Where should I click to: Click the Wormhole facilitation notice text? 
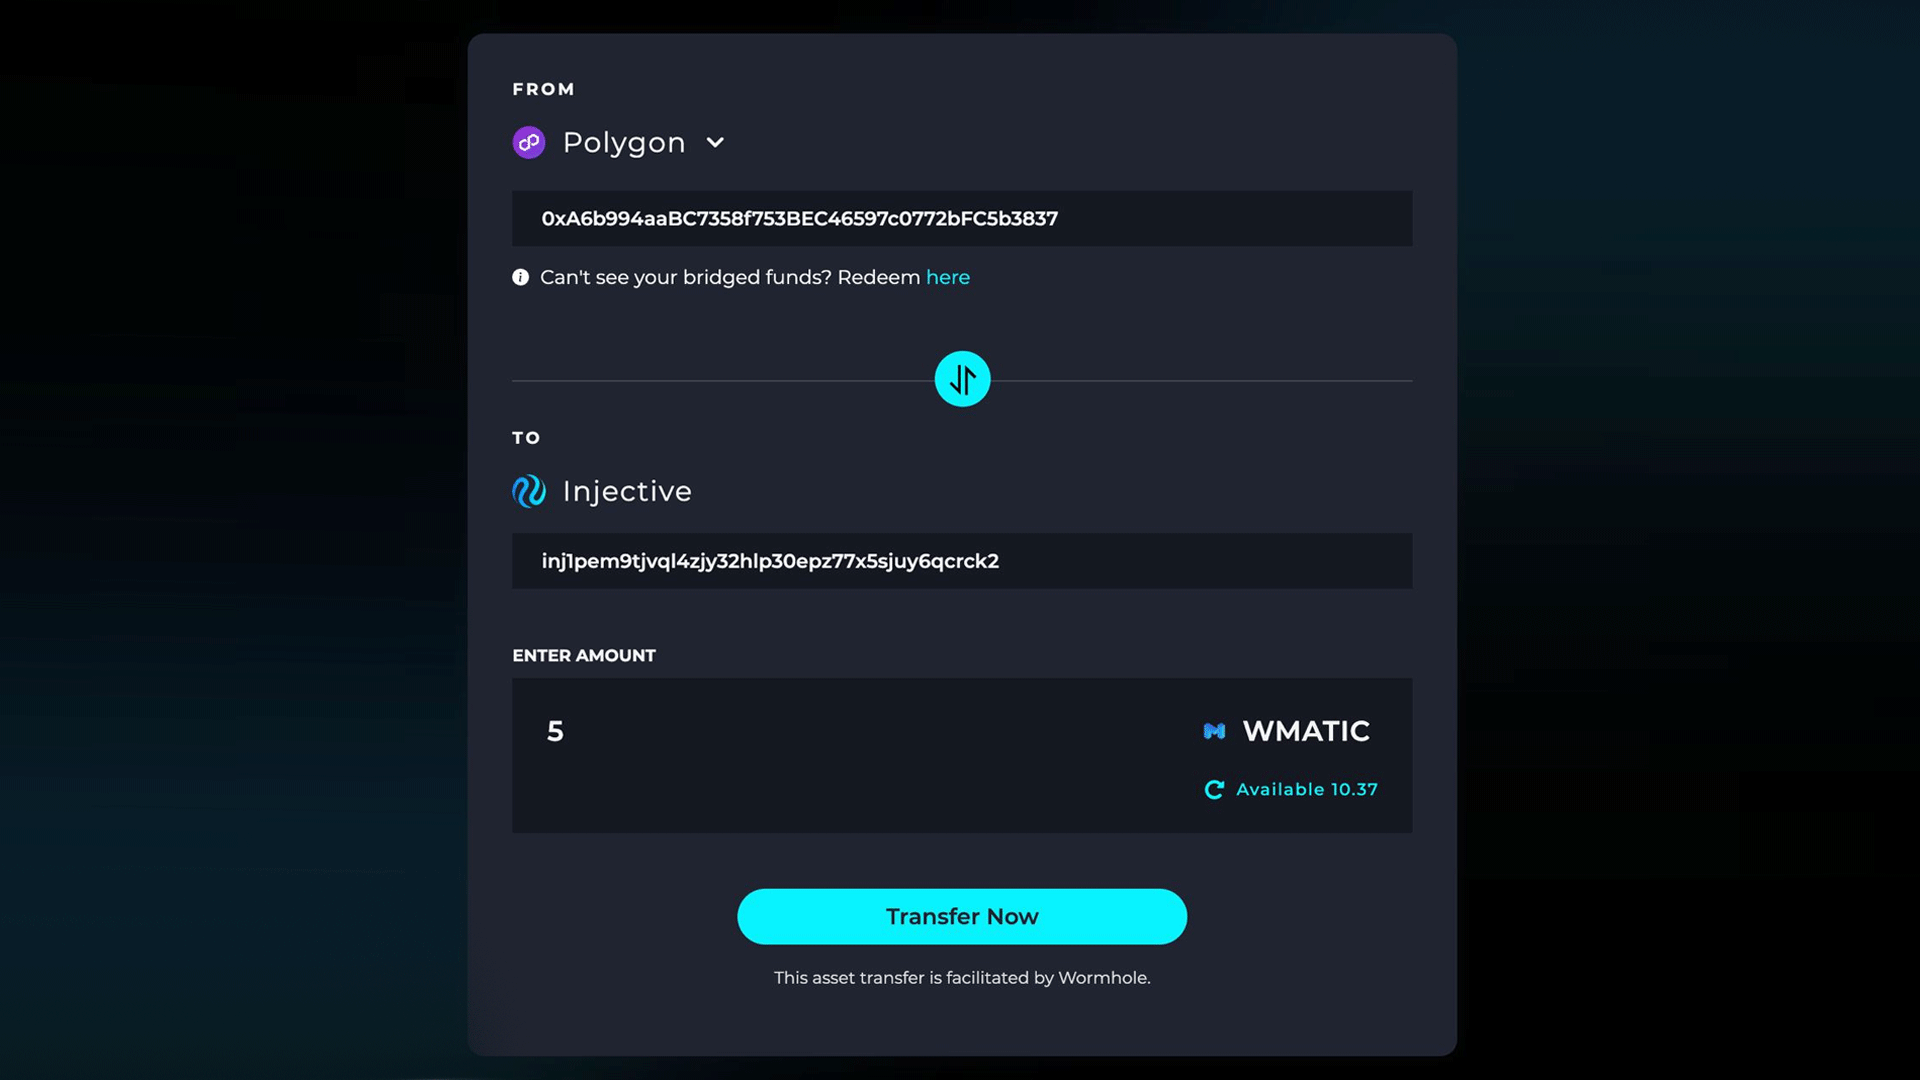tap(962, 978)
